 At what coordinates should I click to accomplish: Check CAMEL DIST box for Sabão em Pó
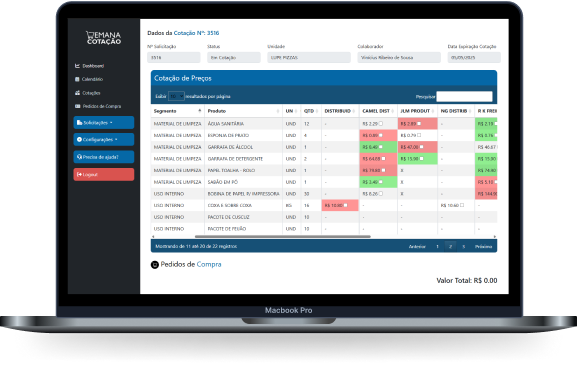pos(381,182)
